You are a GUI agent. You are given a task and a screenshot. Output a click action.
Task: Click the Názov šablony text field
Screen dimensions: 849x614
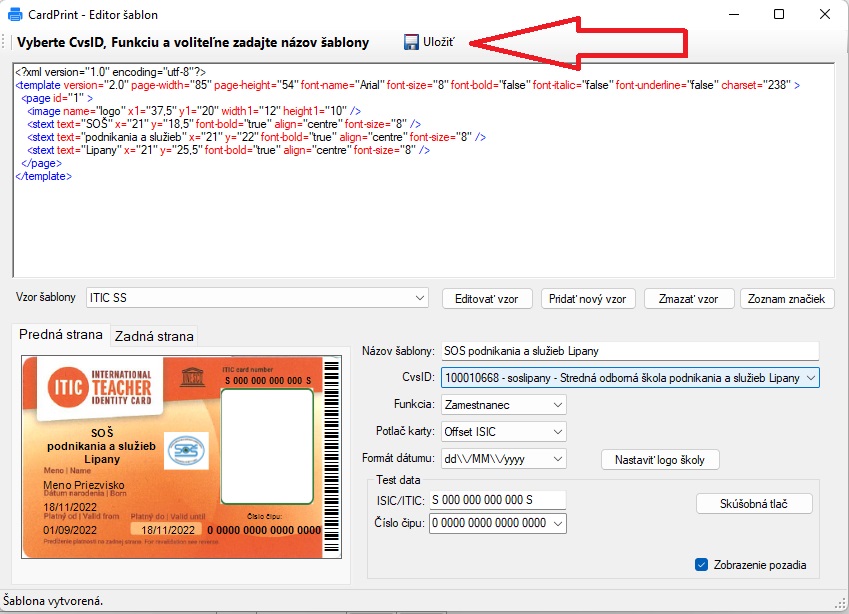[628, 351]
